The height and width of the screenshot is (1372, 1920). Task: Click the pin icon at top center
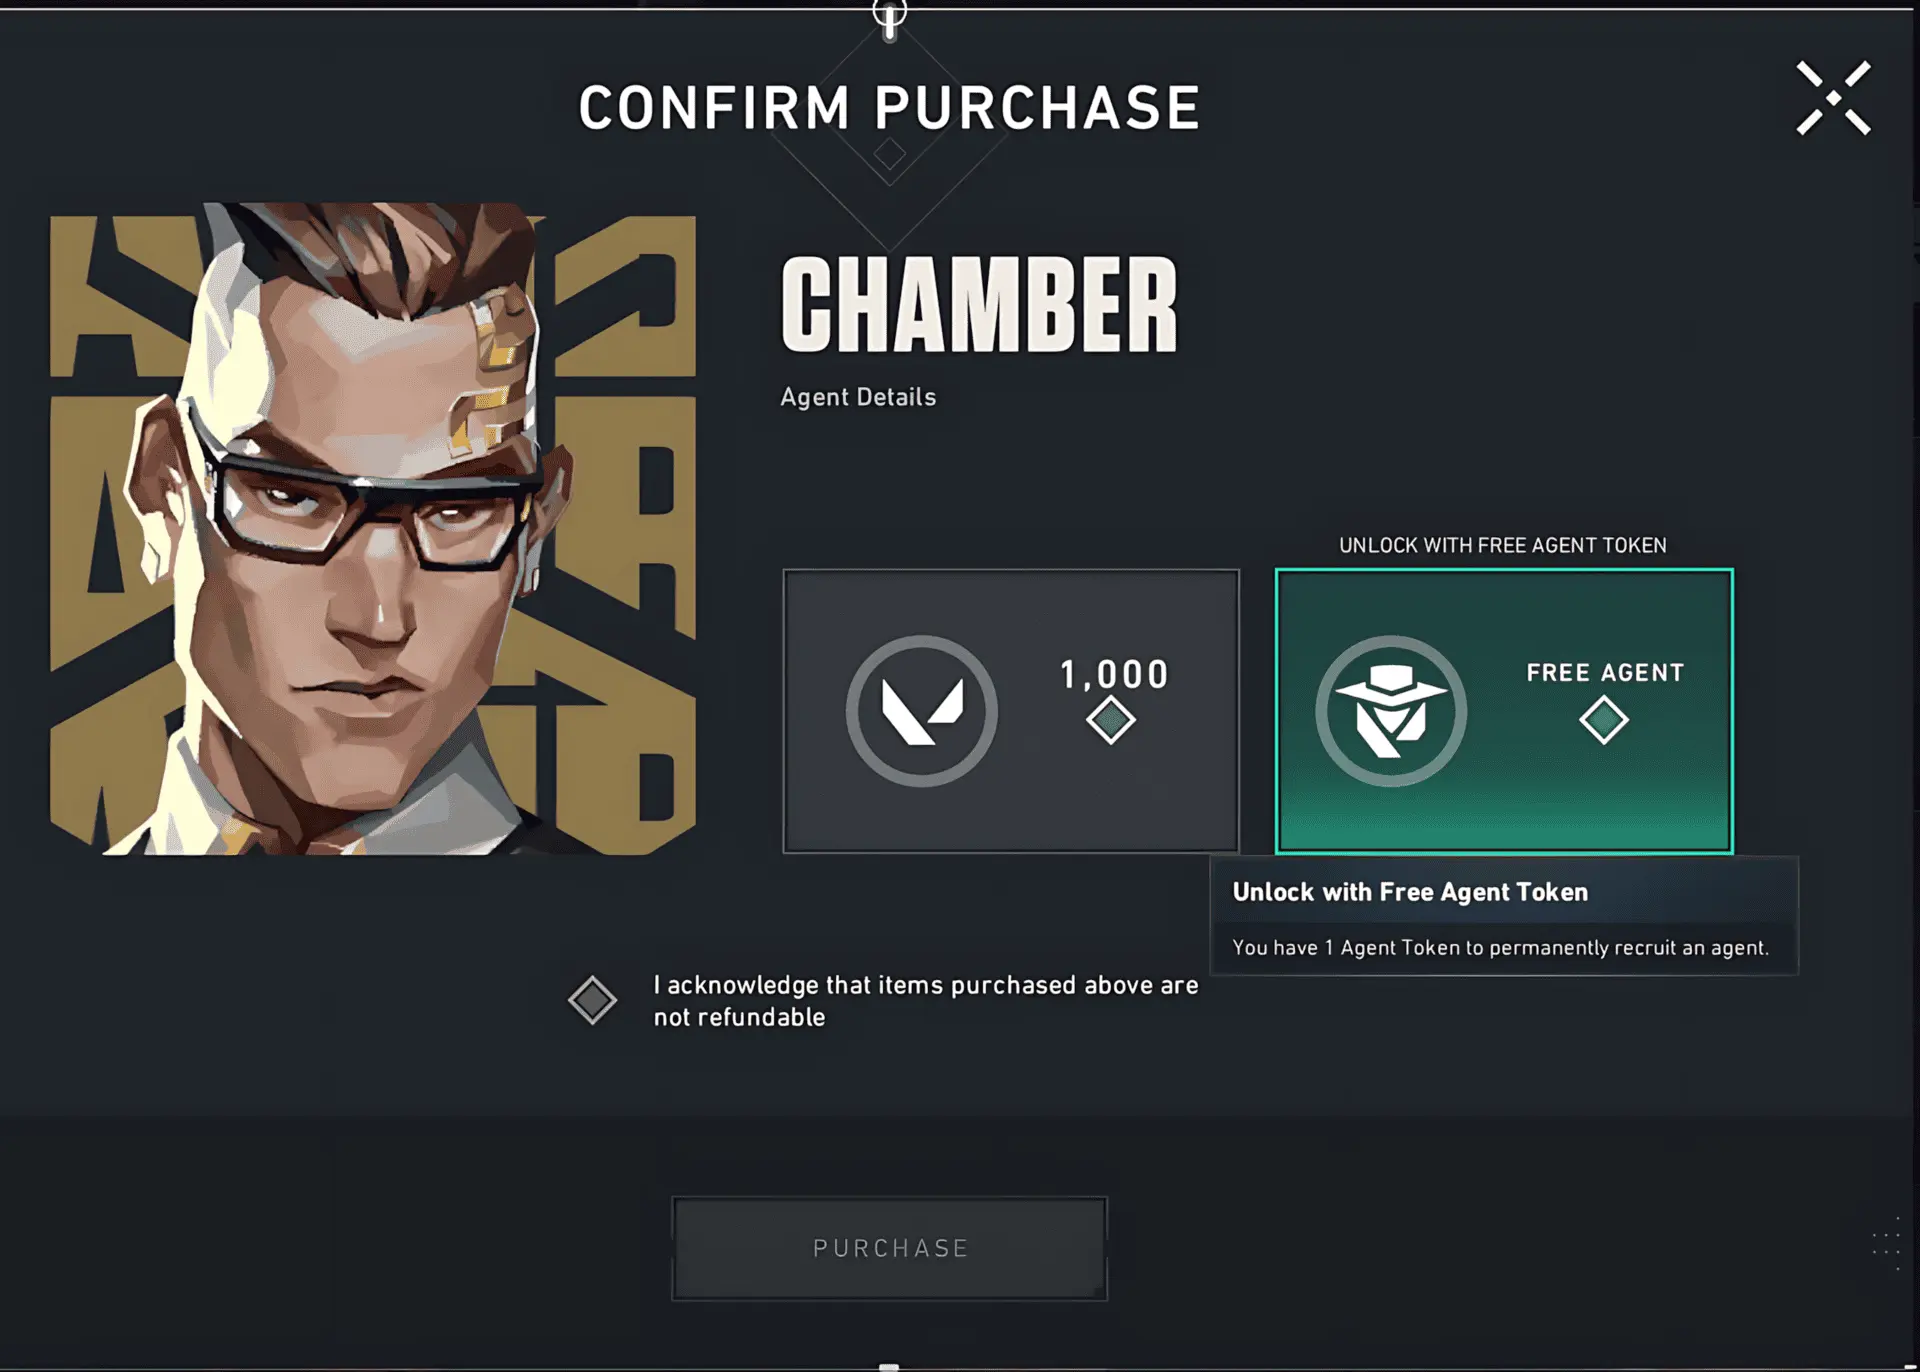pyautogui.click(x=889, y=18)
